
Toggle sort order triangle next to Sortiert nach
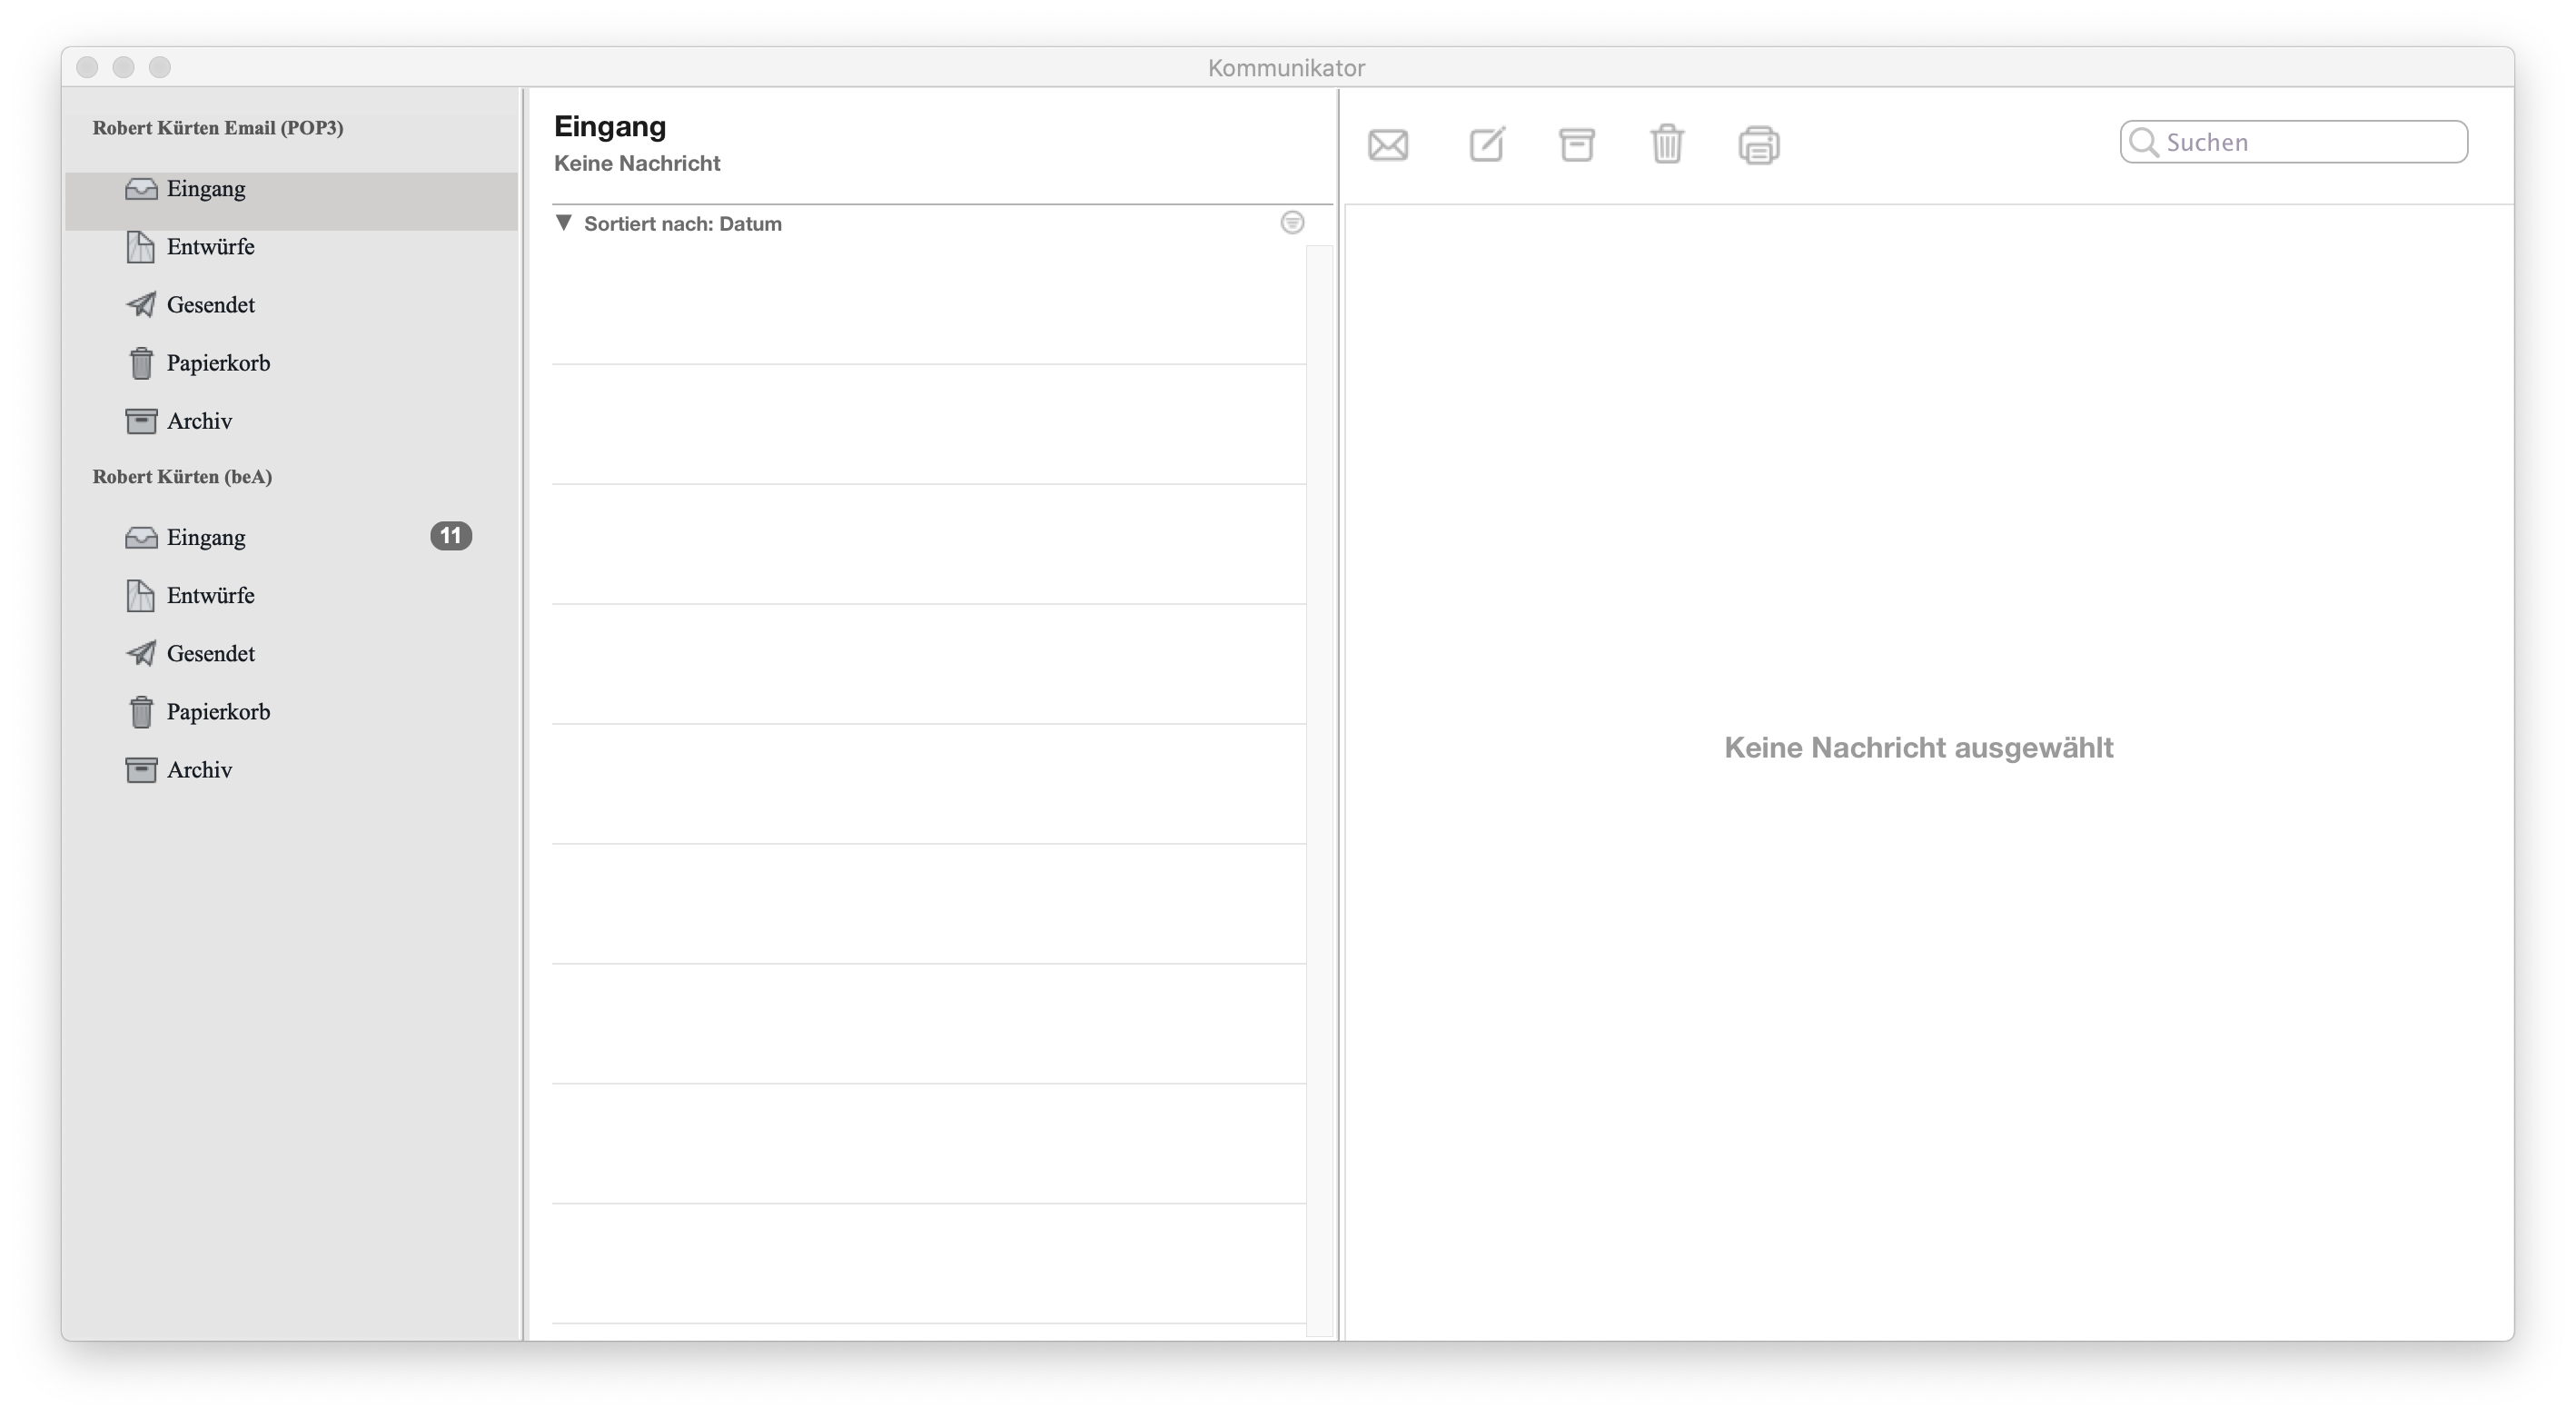(x=564, y=223)
